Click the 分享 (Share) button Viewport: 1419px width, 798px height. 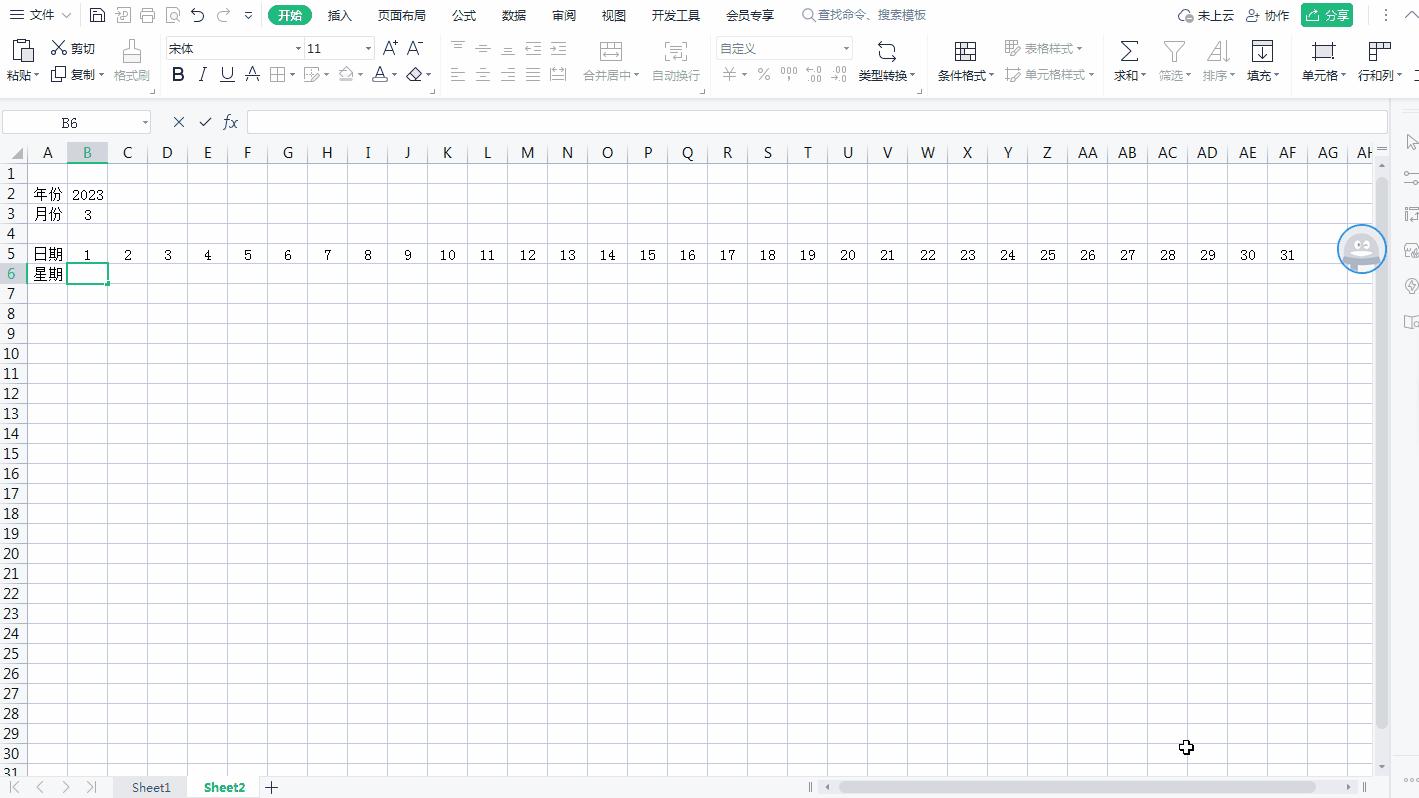[x=1327, y=14]
